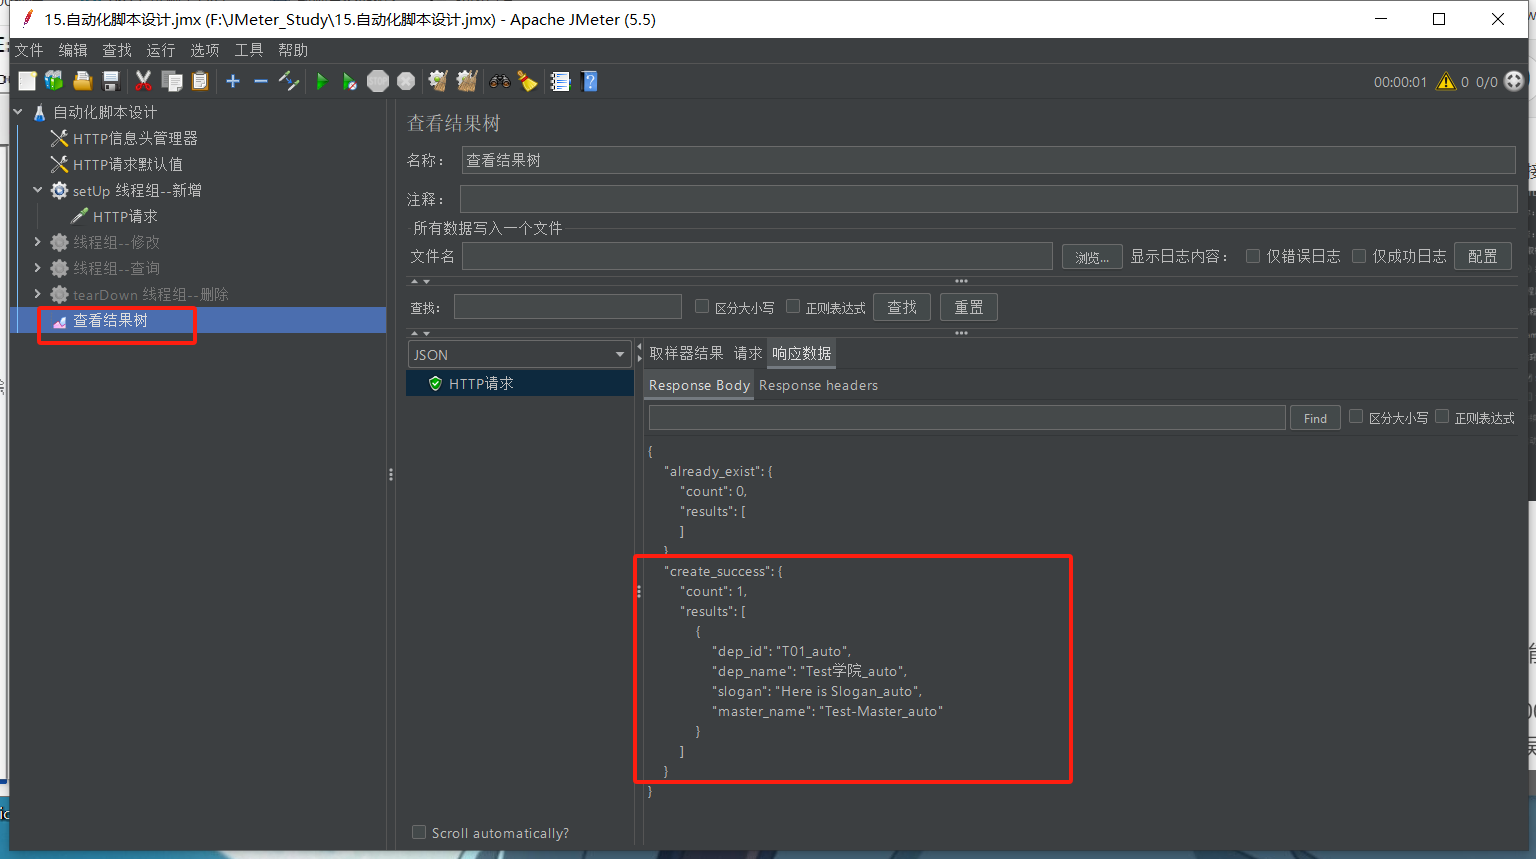Collapse the 自动化脚本设计 test plan node

point(18,112)
